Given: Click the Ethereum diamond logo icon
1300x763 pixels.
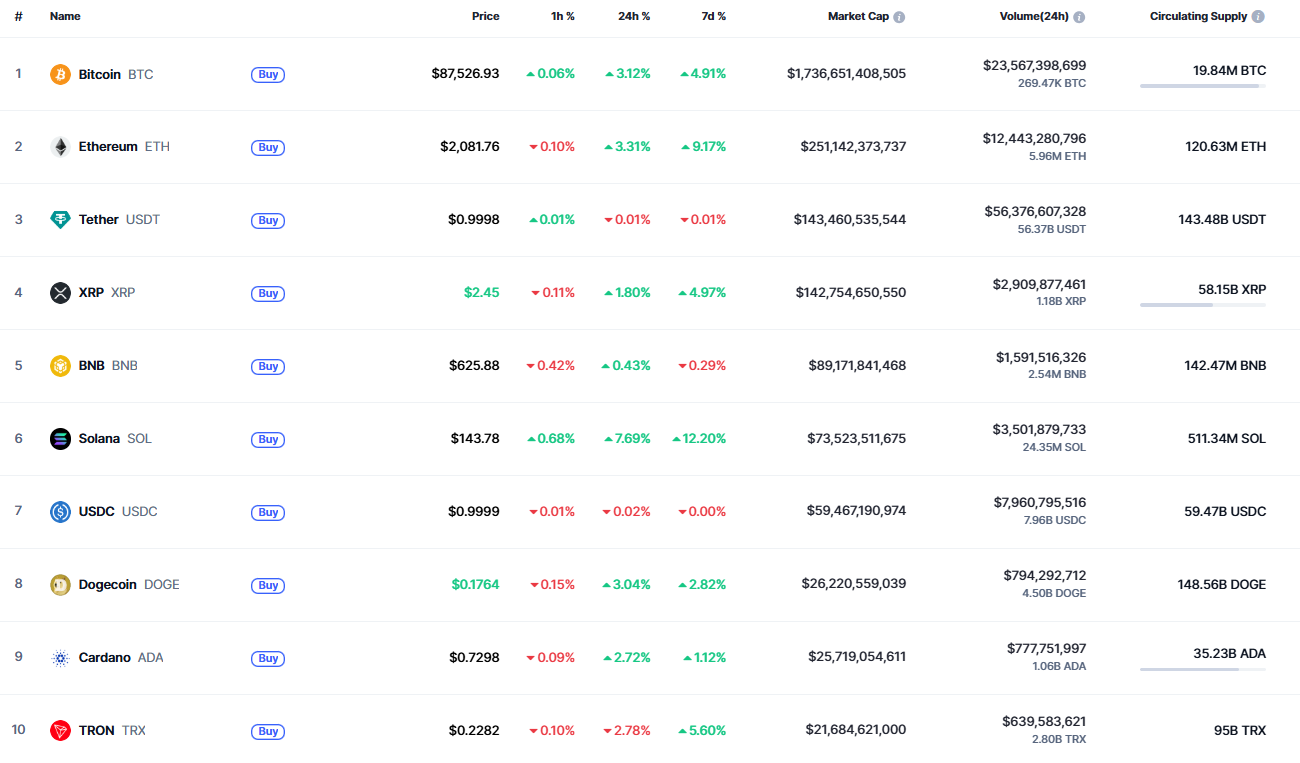Looking at the screenshot, I should point(60,147).
